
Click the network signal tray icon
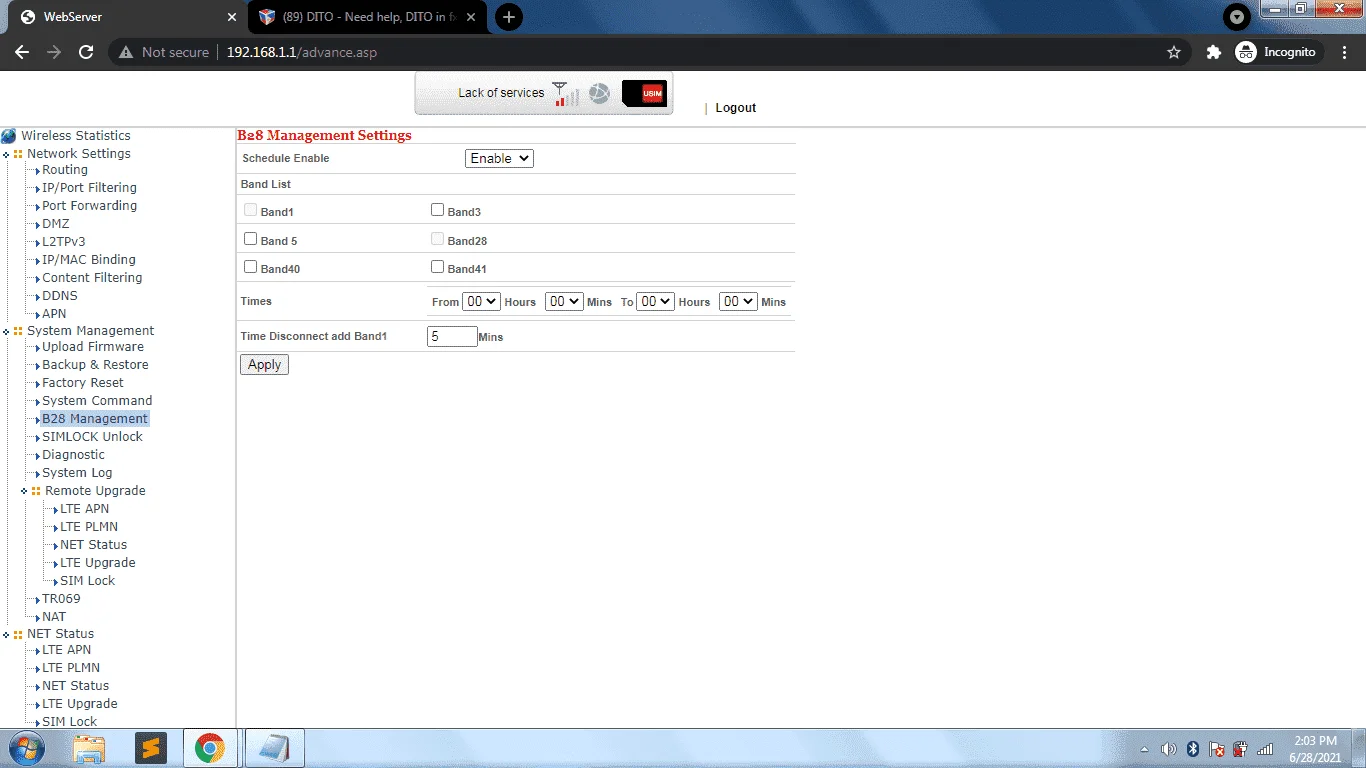tap(1265, 749)
